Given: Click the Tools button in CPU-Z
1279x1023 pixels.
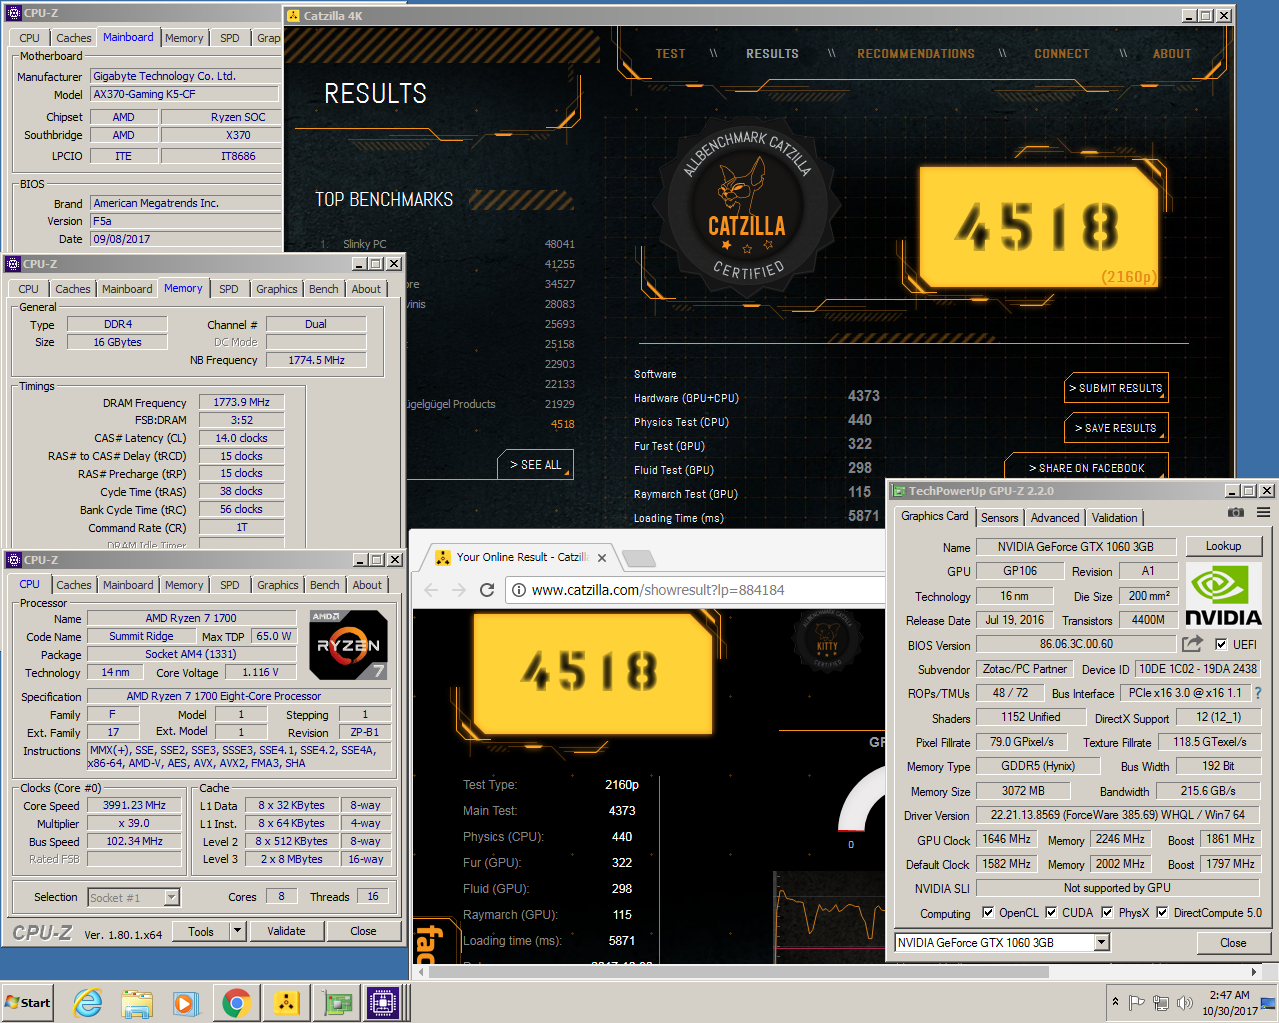Looking at the screenshot, I should [201, 931].
